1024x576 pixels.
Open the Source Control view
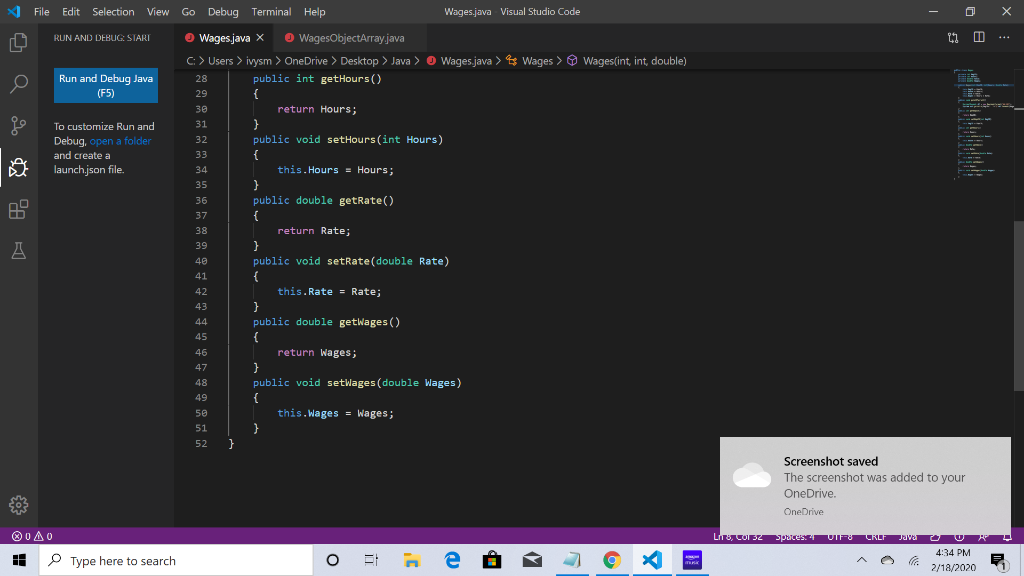[18, 125]
